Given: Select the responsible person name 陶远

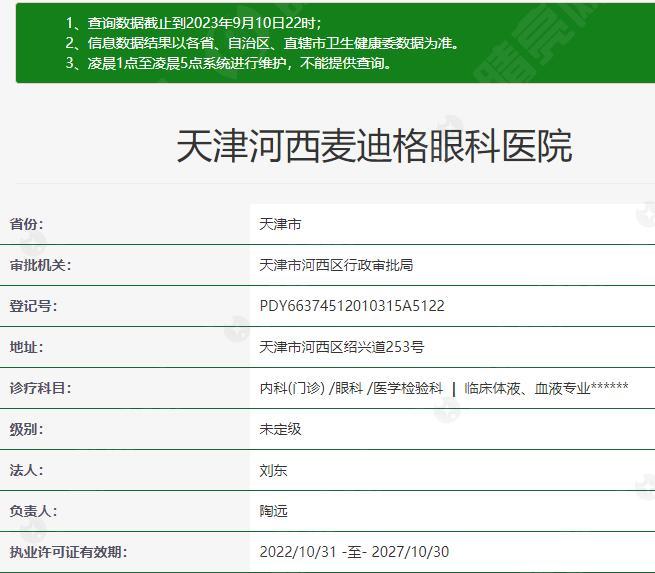Looking at the screenshot, I should [273, 511].
